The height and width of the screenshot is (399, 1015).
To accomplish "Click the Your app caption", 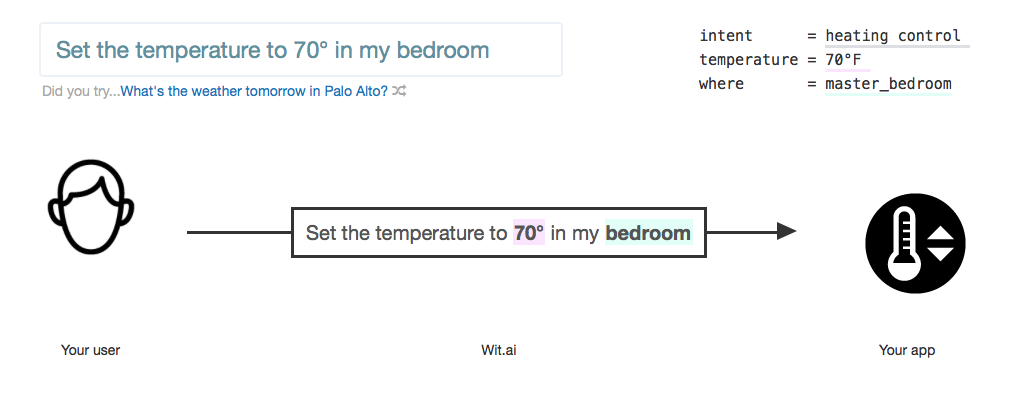I will (907, 350).
